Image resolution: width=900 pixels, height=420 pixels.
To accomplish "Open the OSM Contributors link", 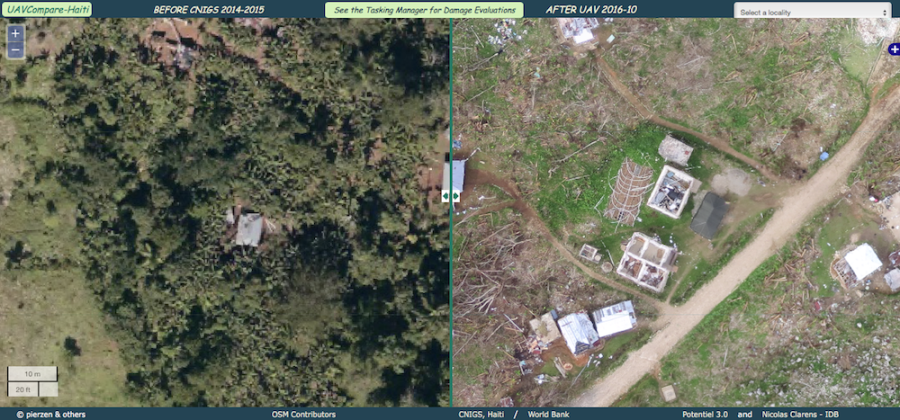I will coord(303,413).
